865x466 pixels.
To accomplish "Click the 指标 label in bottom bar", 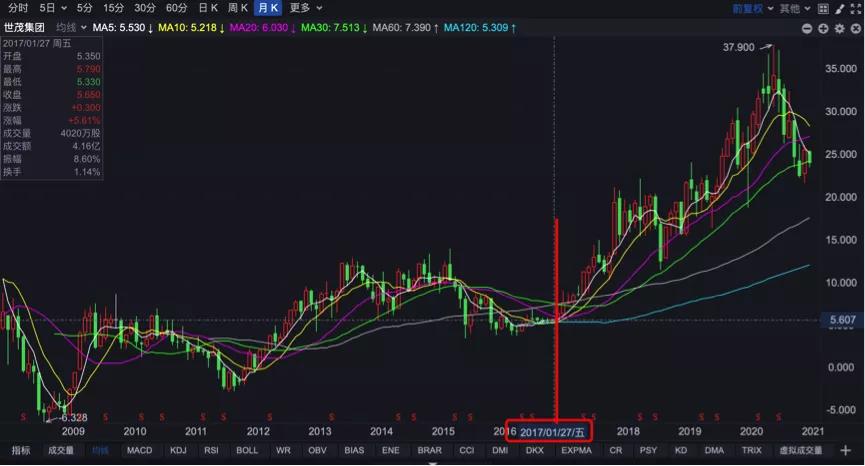I will click(x=20, y=451).
